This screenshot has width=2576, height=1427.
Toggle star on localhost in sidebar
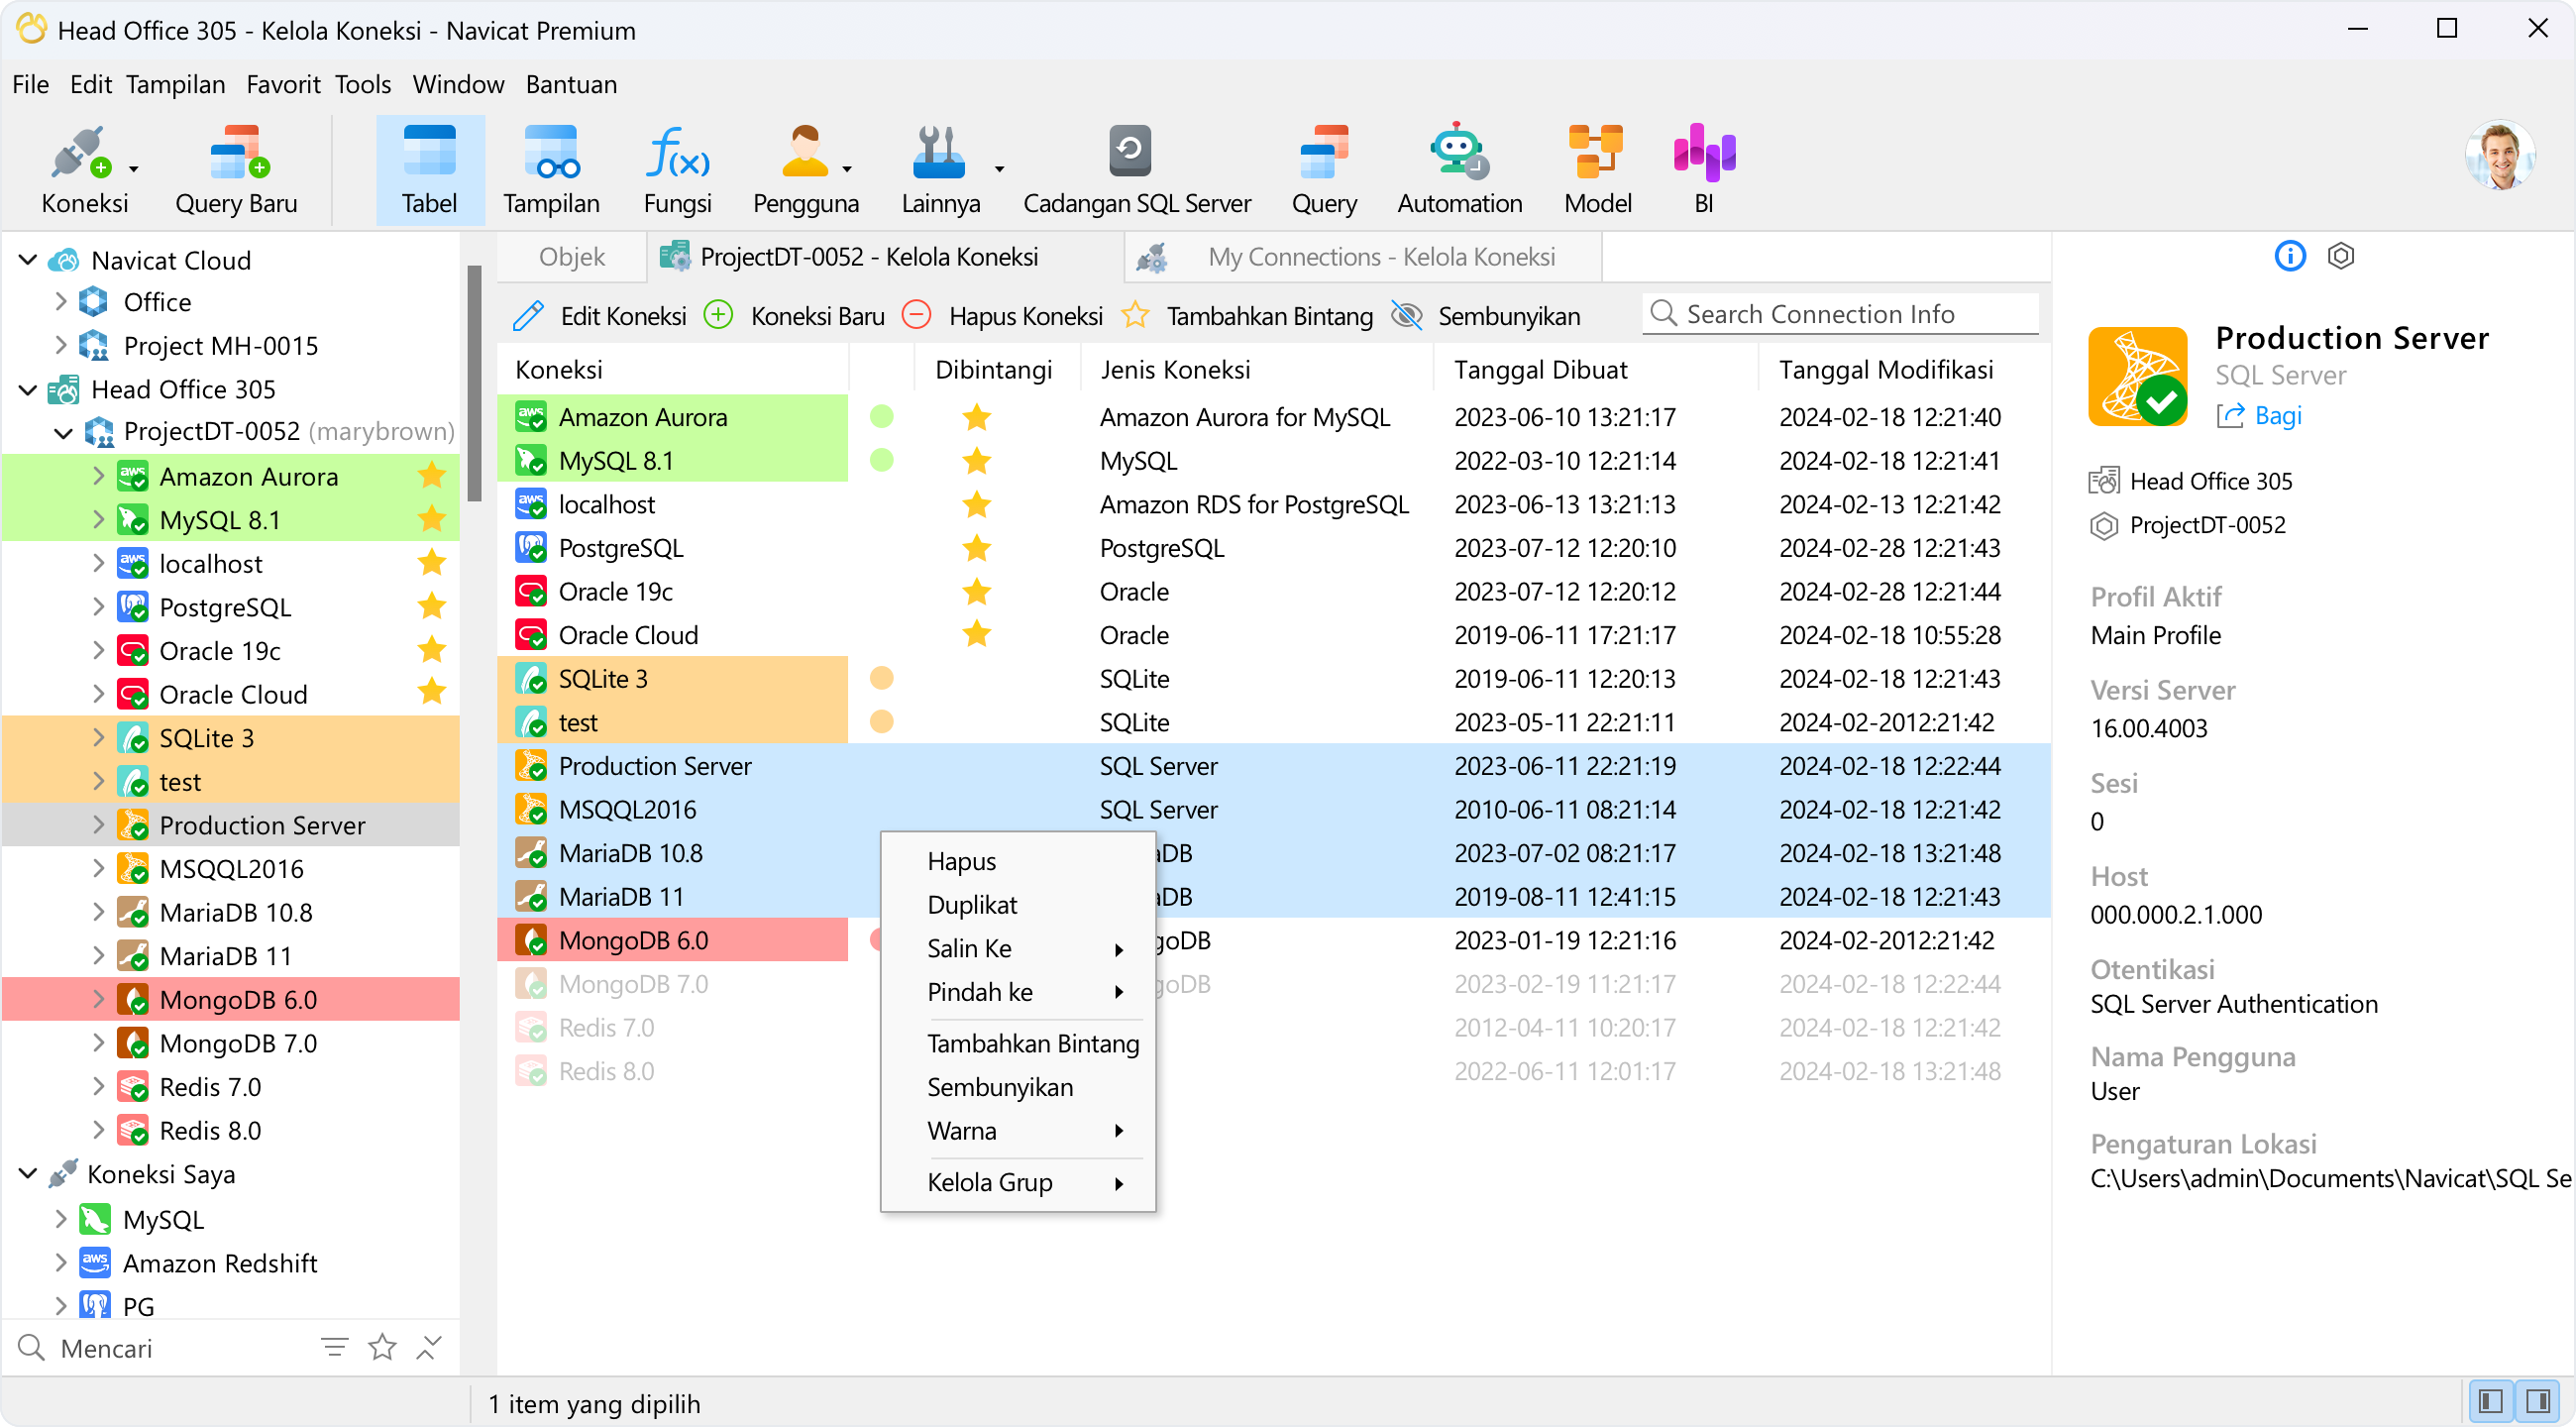coord(432,562)
